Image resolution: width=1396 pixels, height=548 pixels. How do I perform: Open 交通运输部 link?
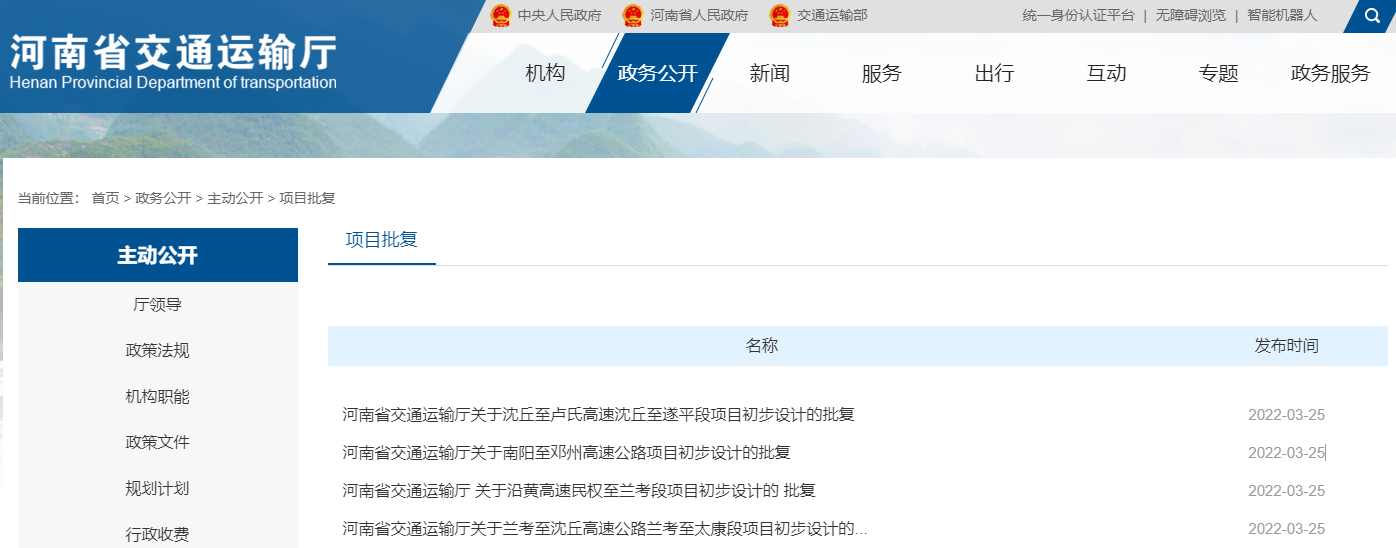point(832,15)
